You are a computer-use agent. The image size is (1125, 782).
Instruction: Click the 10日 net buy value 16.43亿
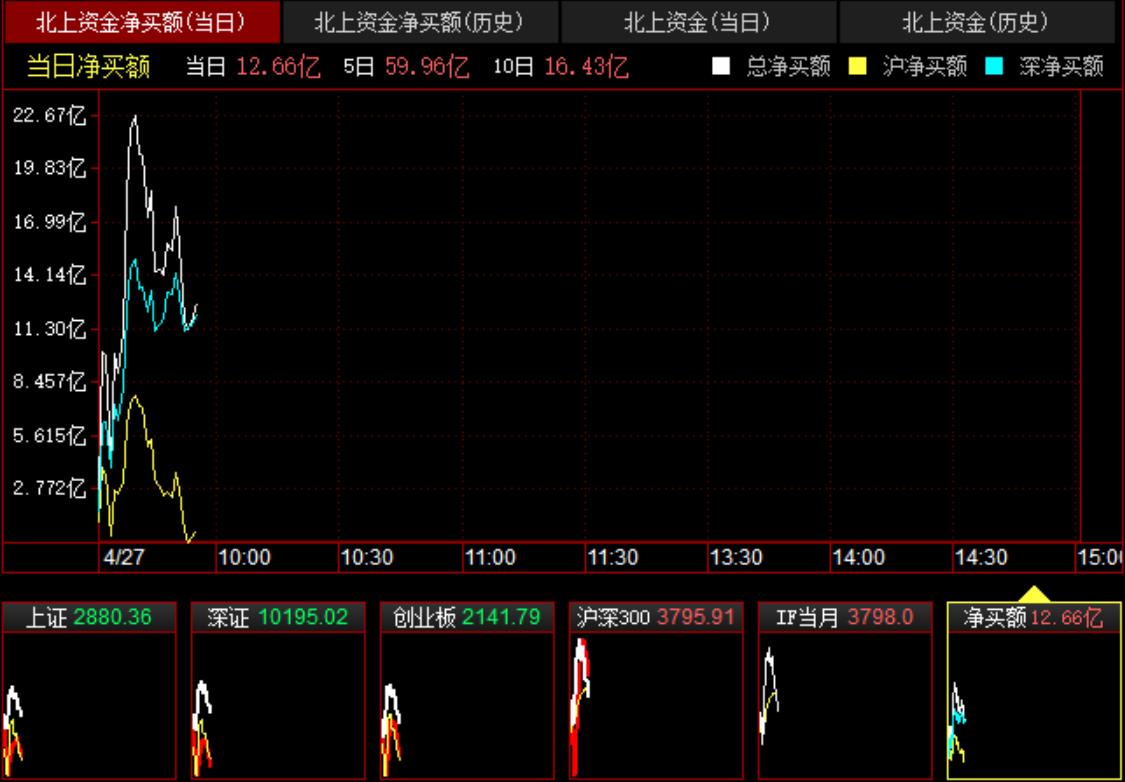click(x=586, y=67)
